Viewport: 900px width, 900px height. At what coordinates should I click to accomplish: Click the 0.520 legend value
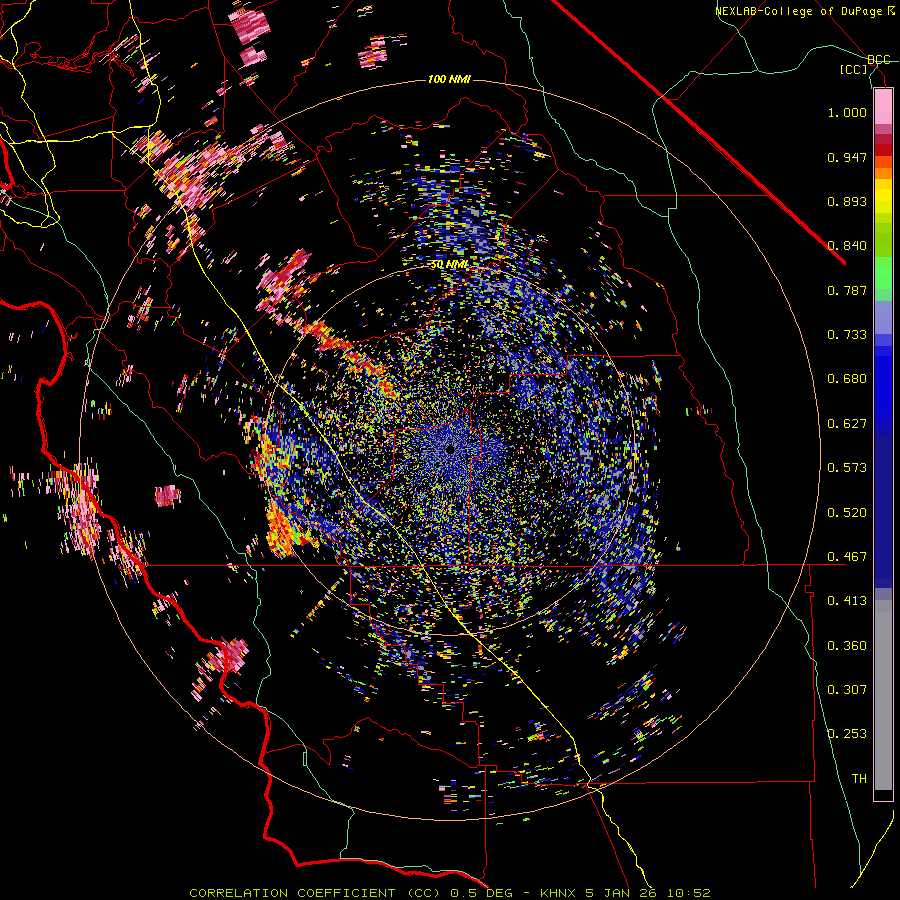(847, 513)
